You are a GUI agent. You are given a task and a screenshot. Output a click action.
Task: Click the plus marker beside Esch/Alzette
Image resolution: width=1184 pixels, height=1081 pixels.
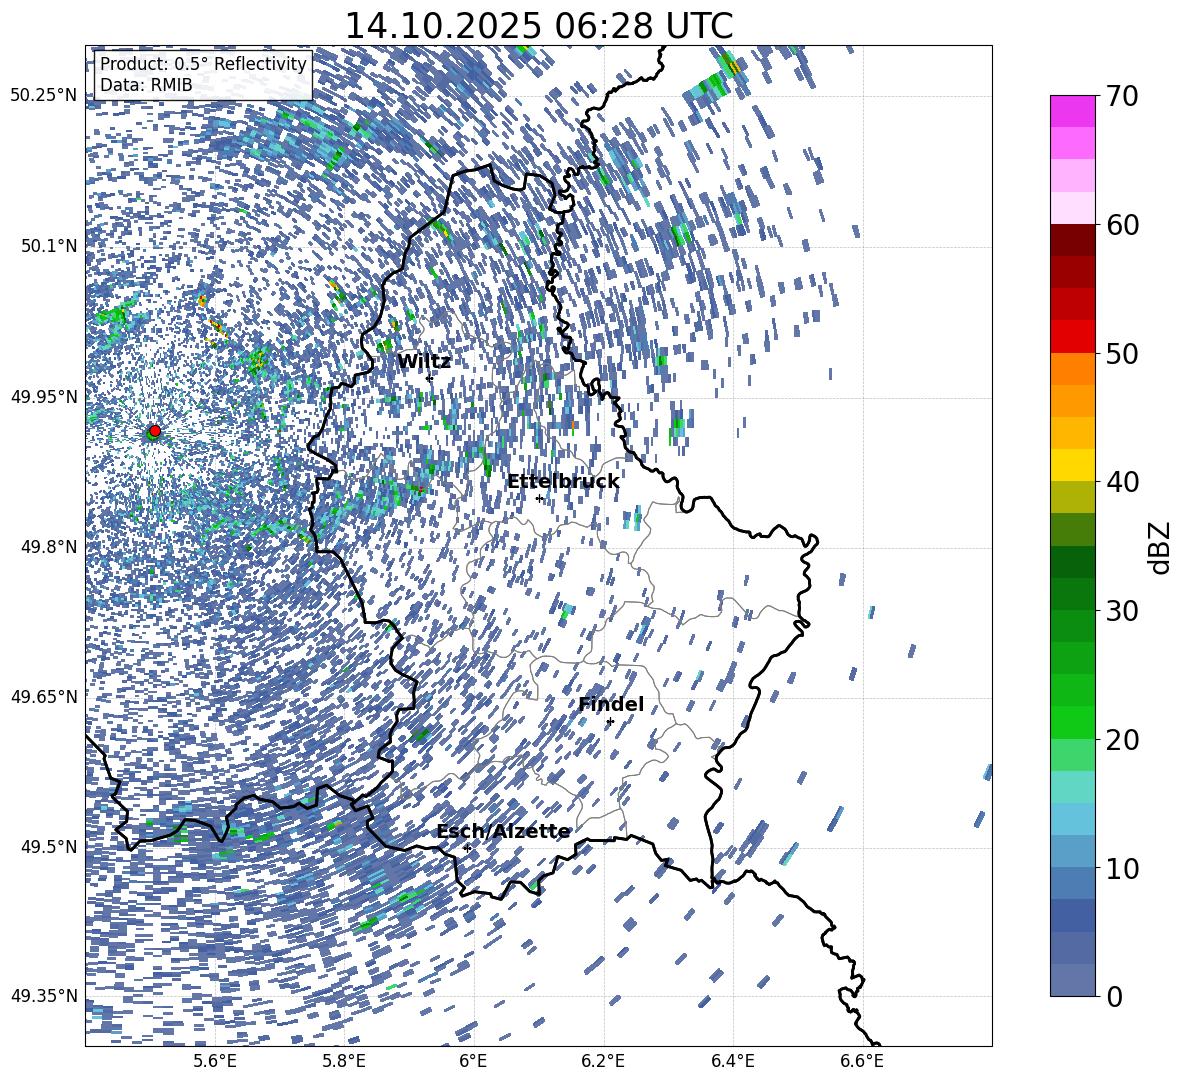467,848
